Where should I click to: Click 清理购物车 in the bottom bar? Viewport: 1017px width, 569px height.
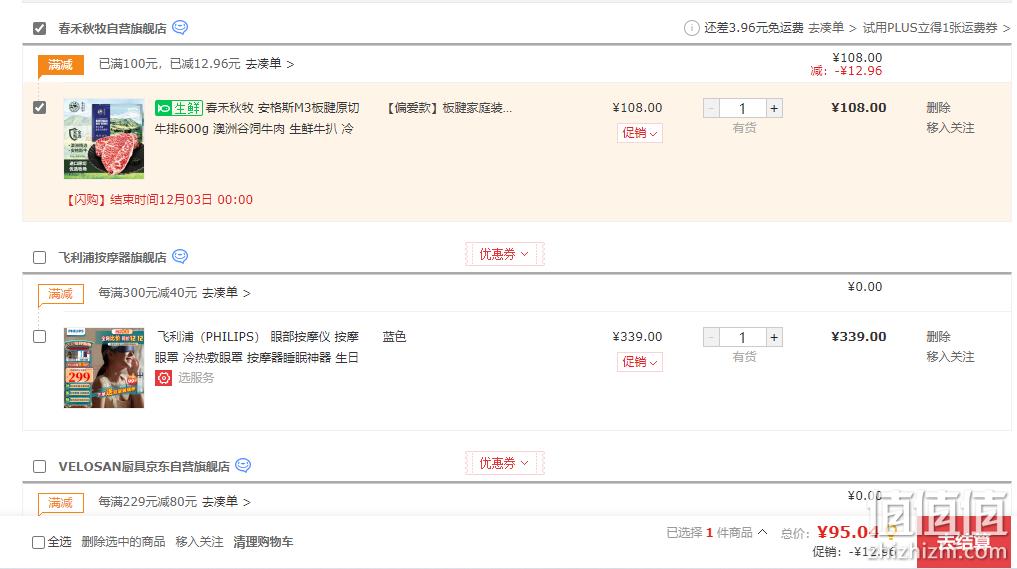coord(263,542)
